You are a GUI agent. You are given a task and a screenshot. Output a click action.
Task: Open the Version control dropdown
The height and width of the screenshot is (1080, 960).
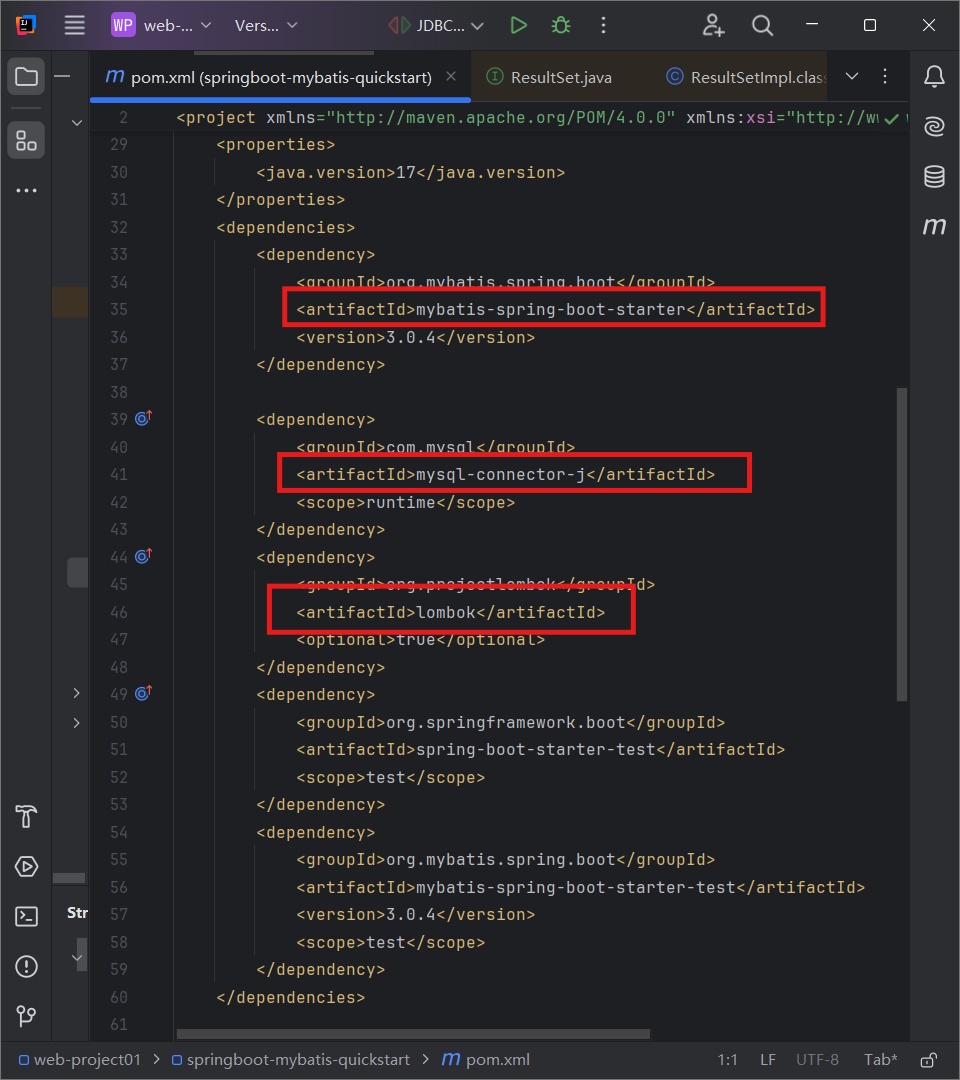click(266, 25)
